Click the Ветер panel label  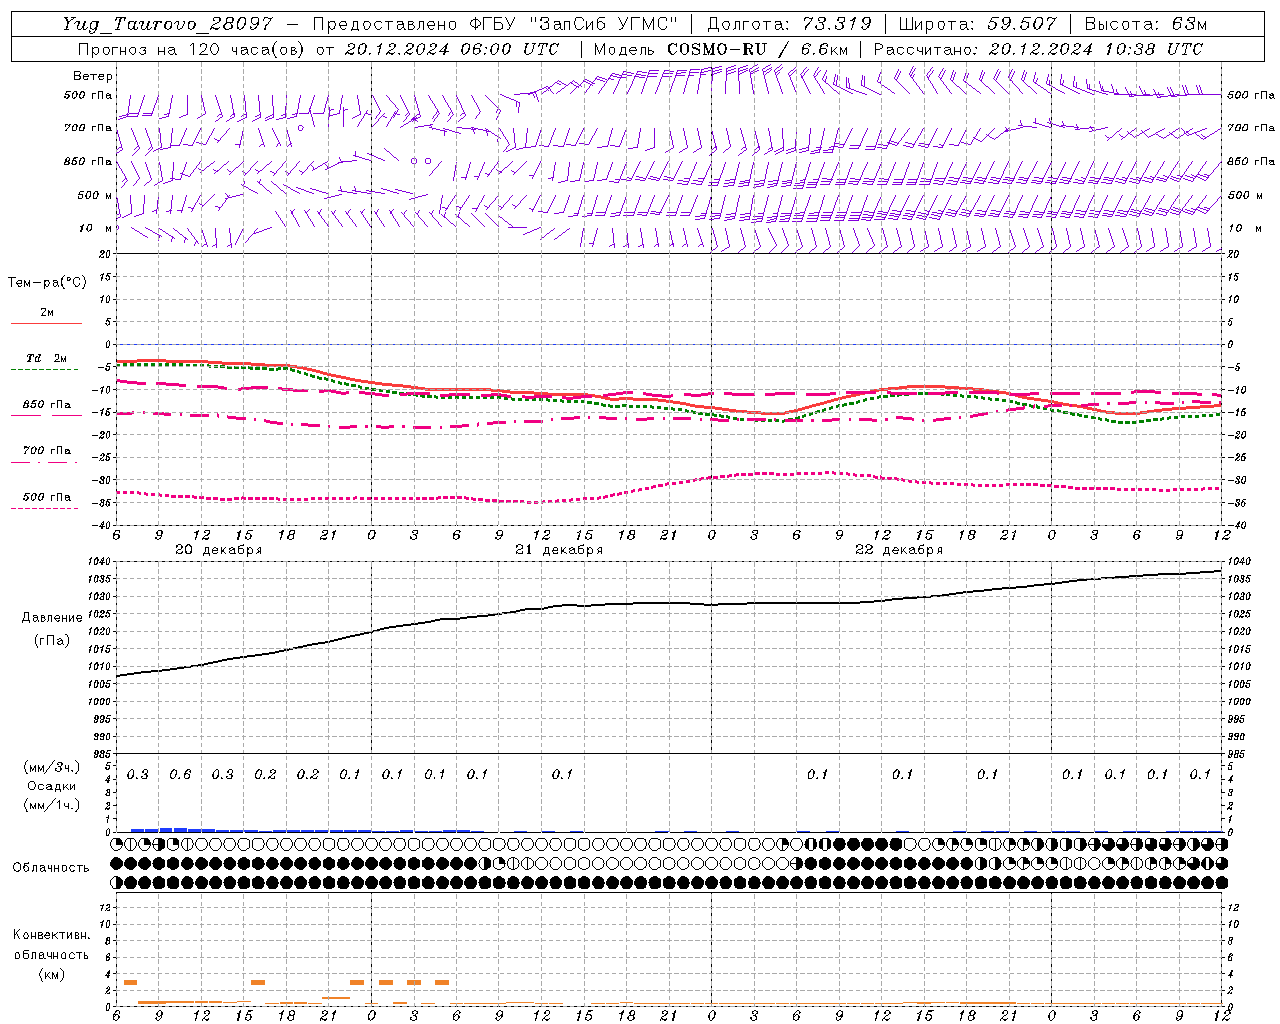[x=93, y=76]
